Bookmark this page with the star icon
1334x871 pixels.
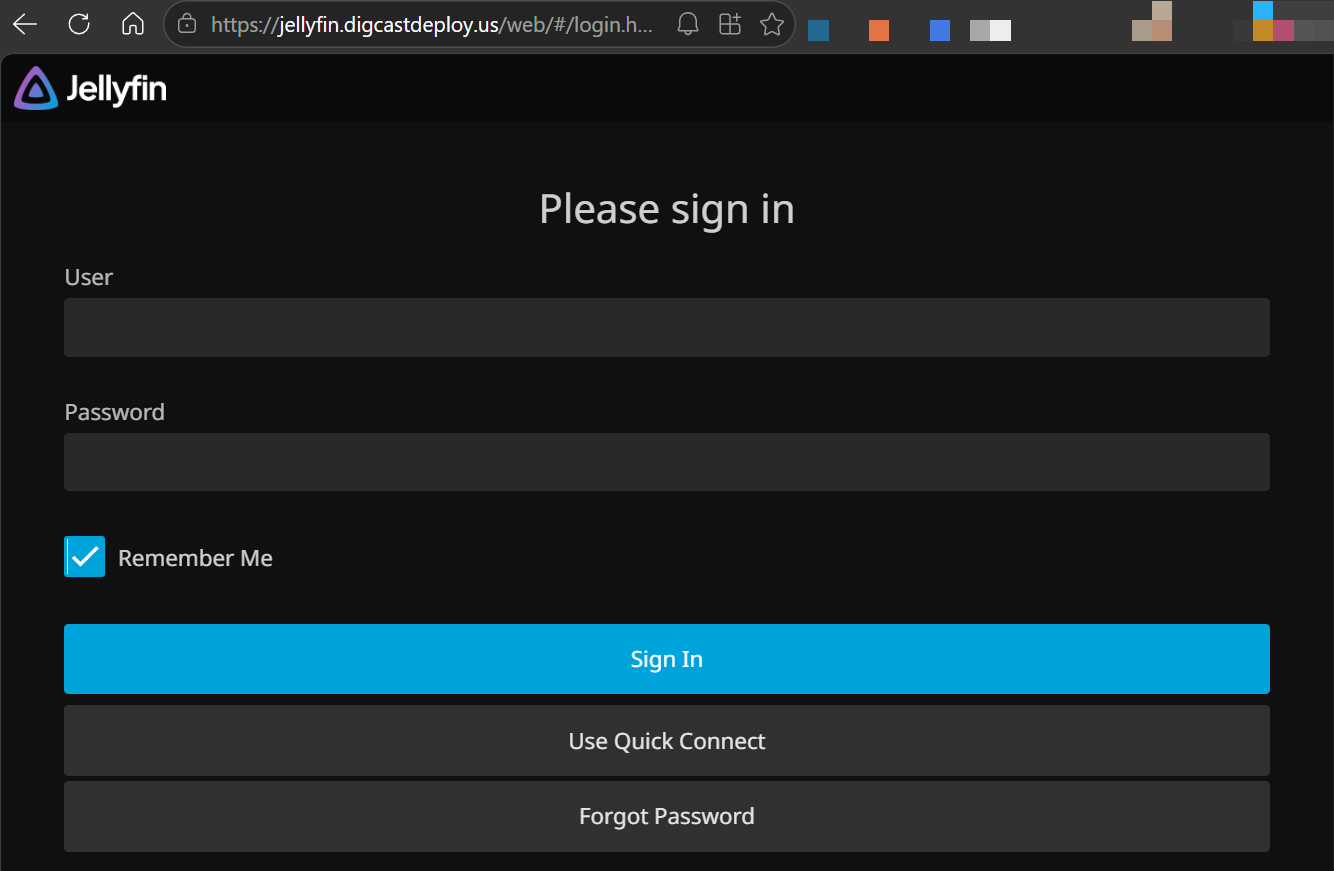click(772, 24)
